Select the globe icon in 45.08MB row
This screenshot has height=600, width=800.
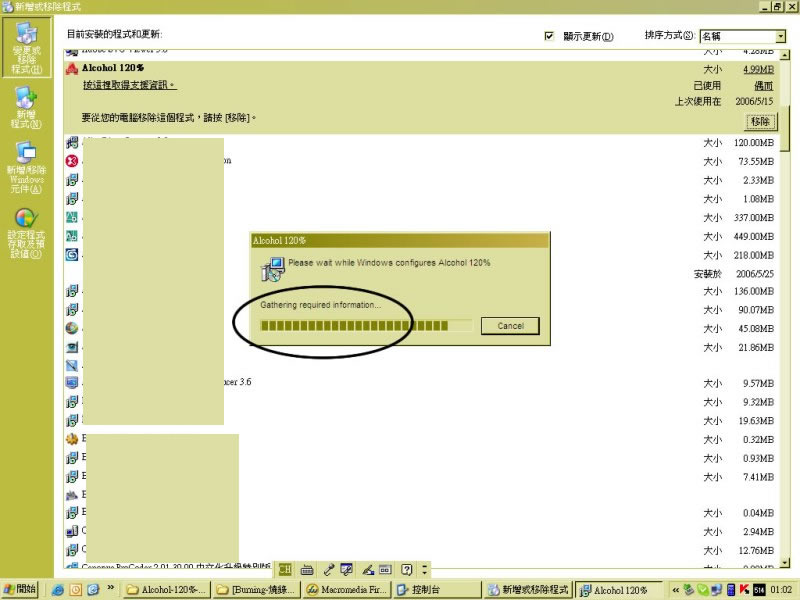coord(72,328)
